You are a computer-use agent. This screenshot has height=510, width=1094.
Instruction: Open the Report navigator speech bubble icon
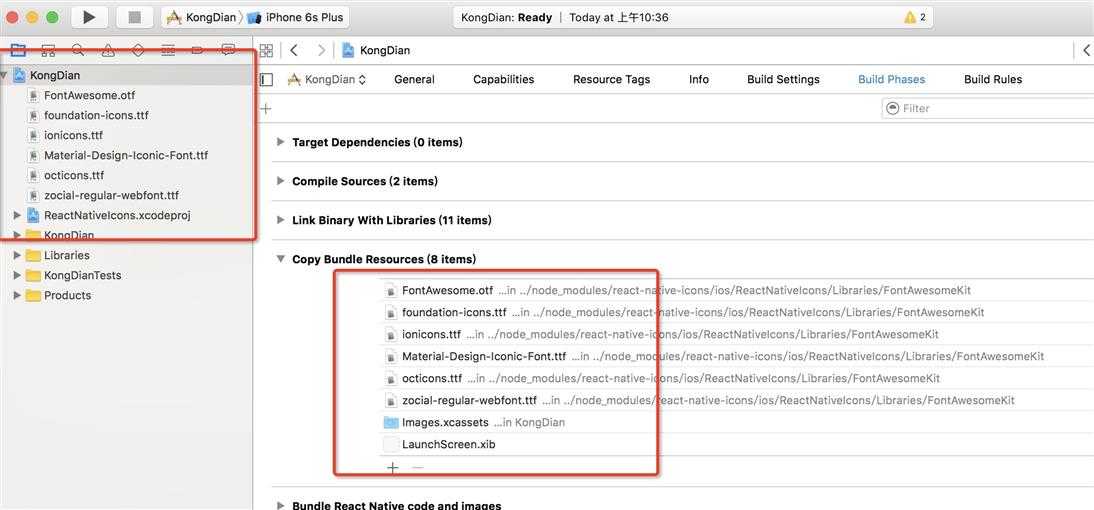point(228,50)
